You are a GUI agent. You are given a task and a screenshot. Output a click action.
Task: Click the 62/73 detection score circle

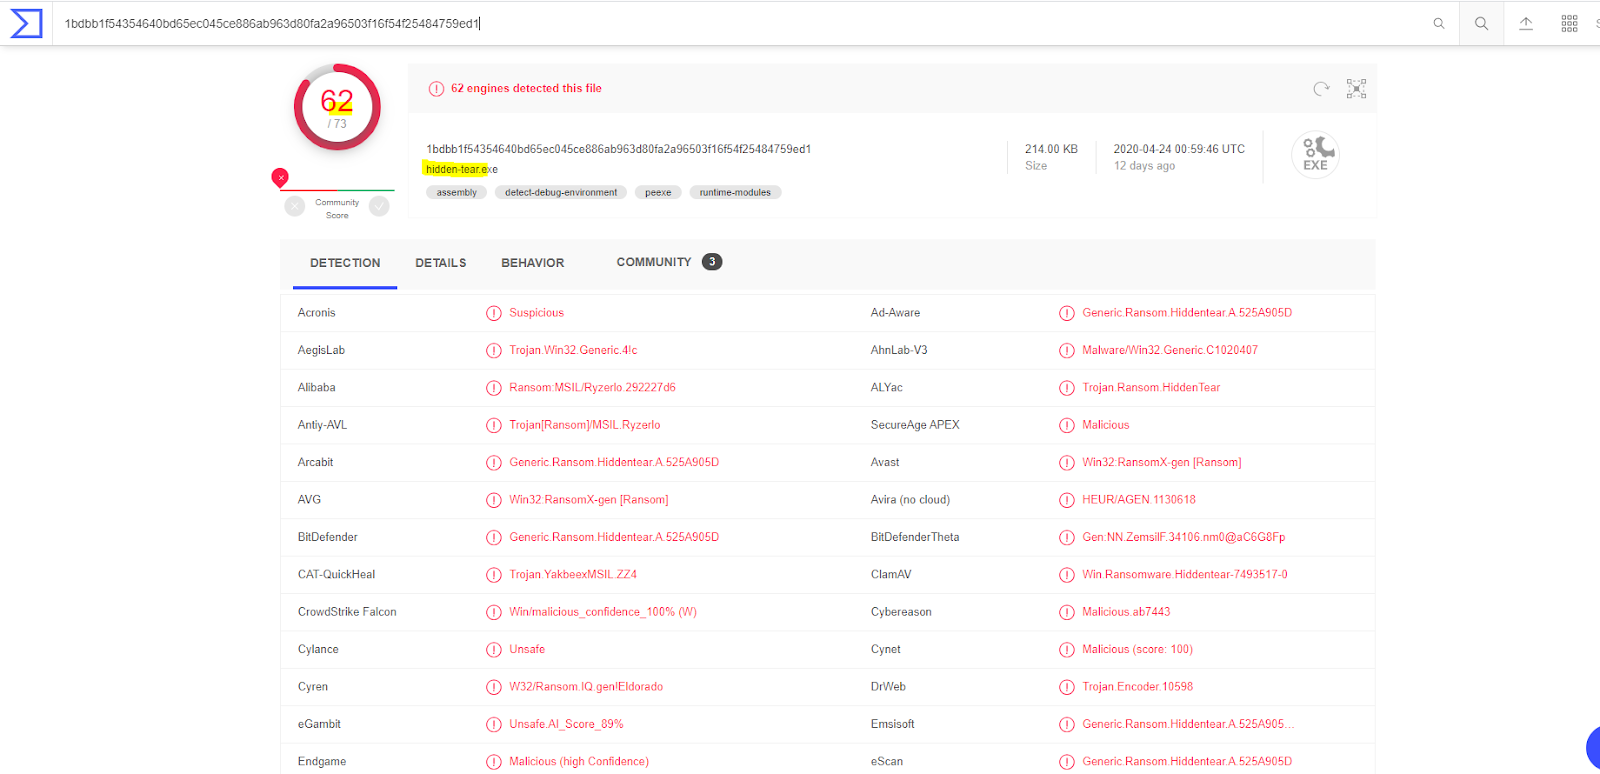point(337,107)
